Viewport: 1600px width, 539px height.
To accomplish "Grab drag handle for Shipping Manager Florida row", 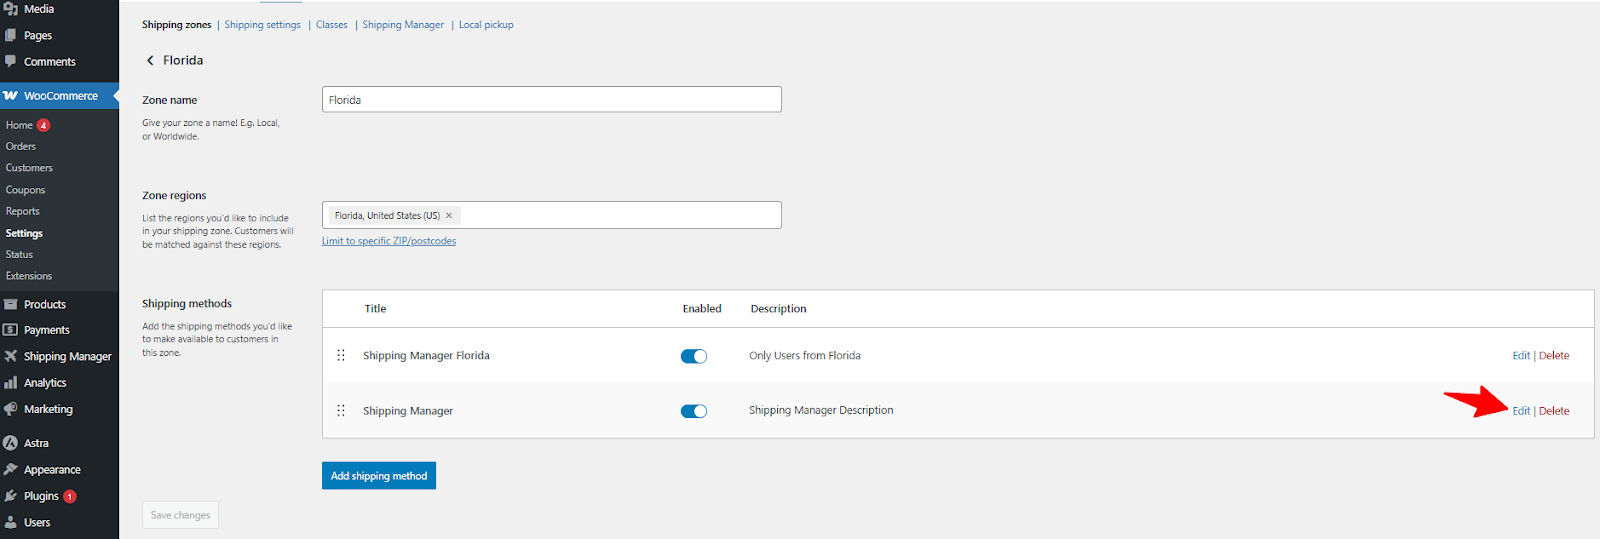I will [341, 355].
